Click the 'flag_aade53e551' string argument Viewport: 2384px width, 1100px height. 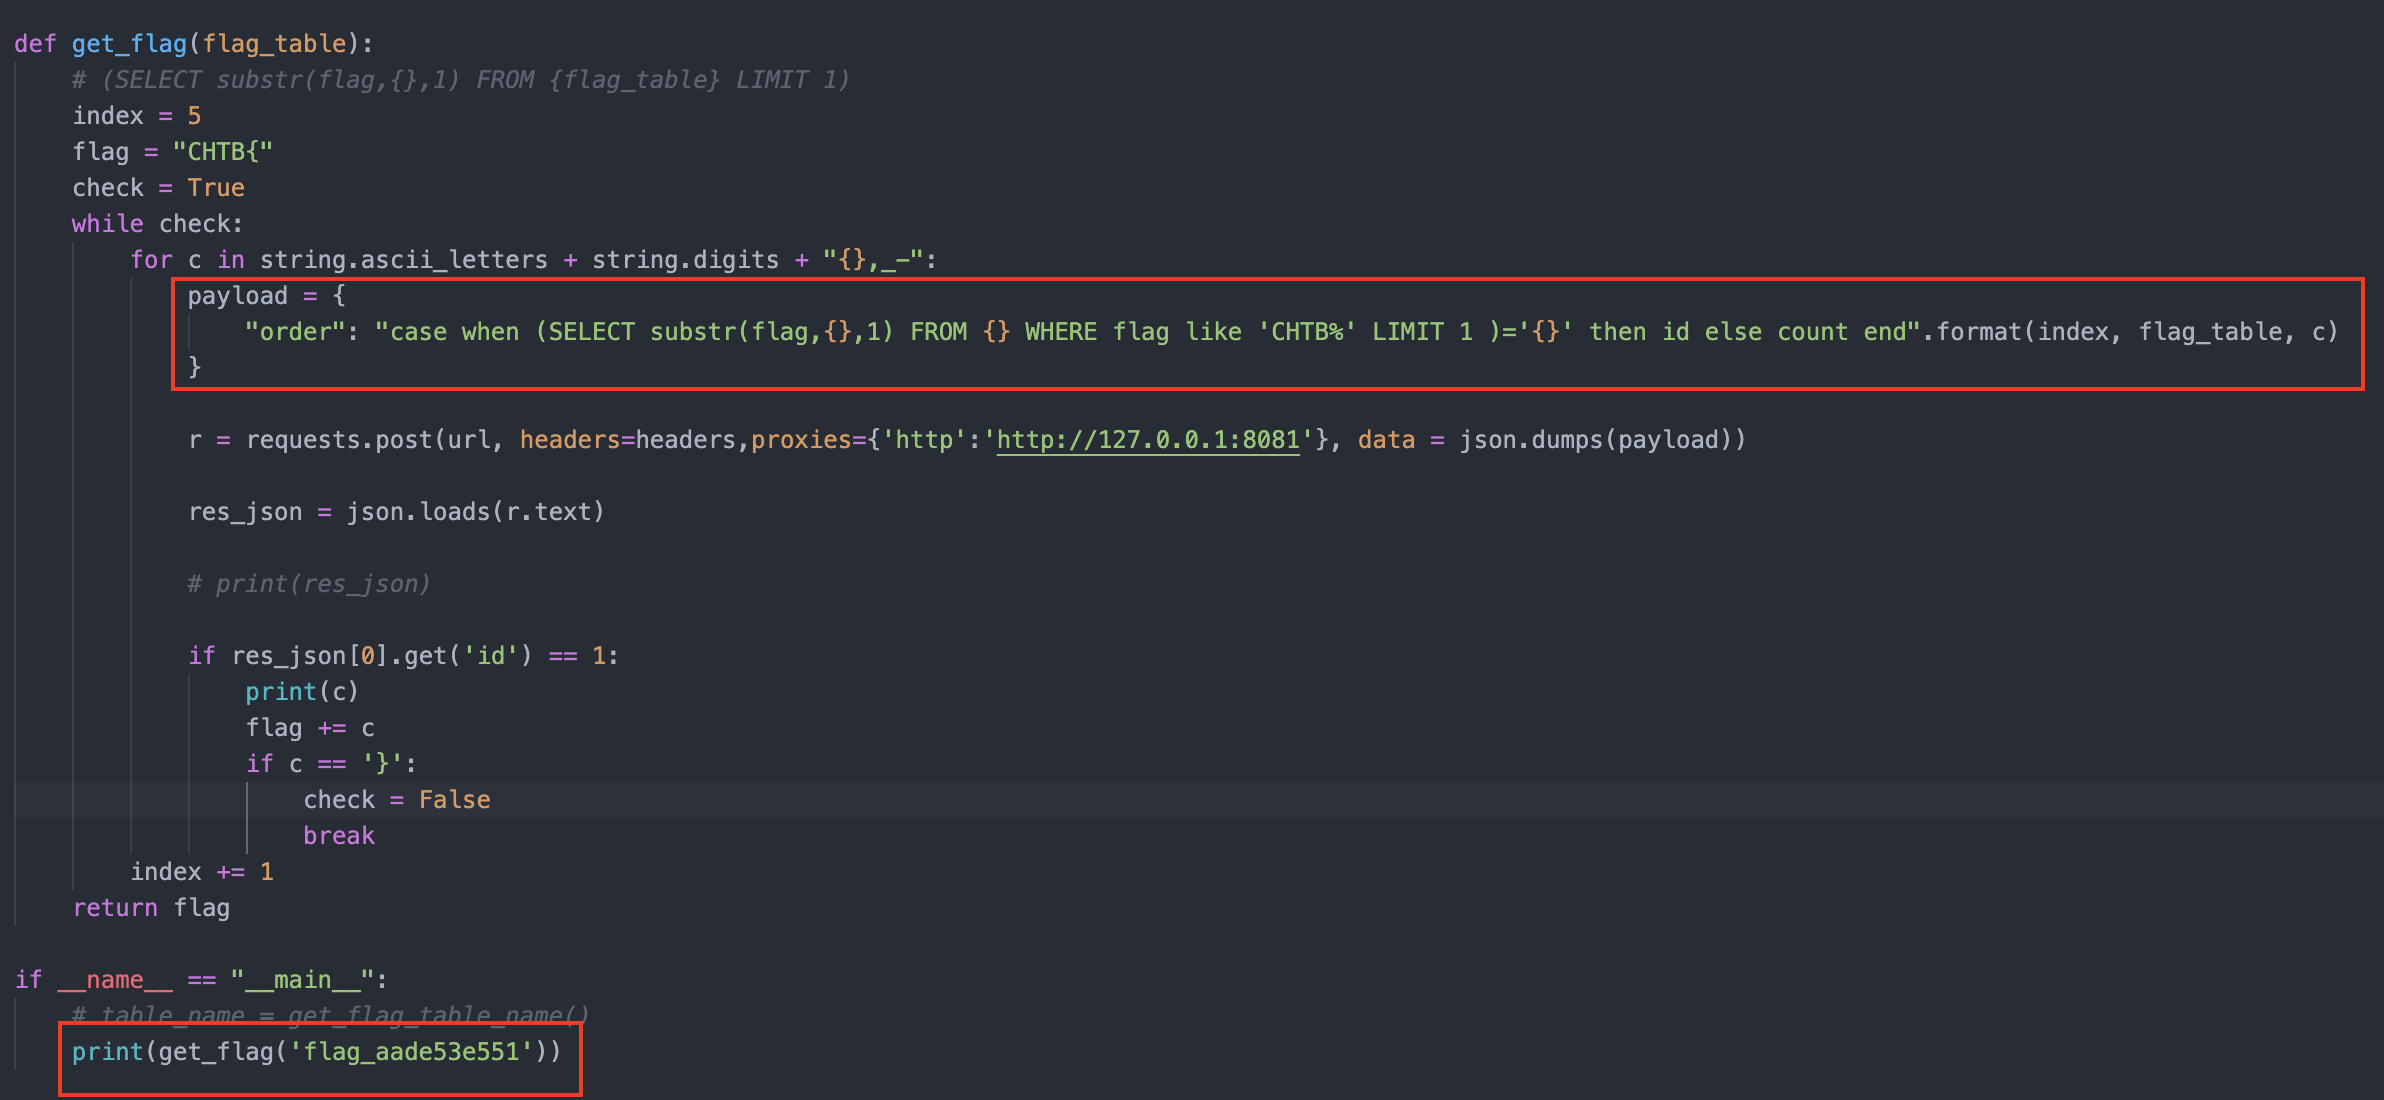[411, 1052]
